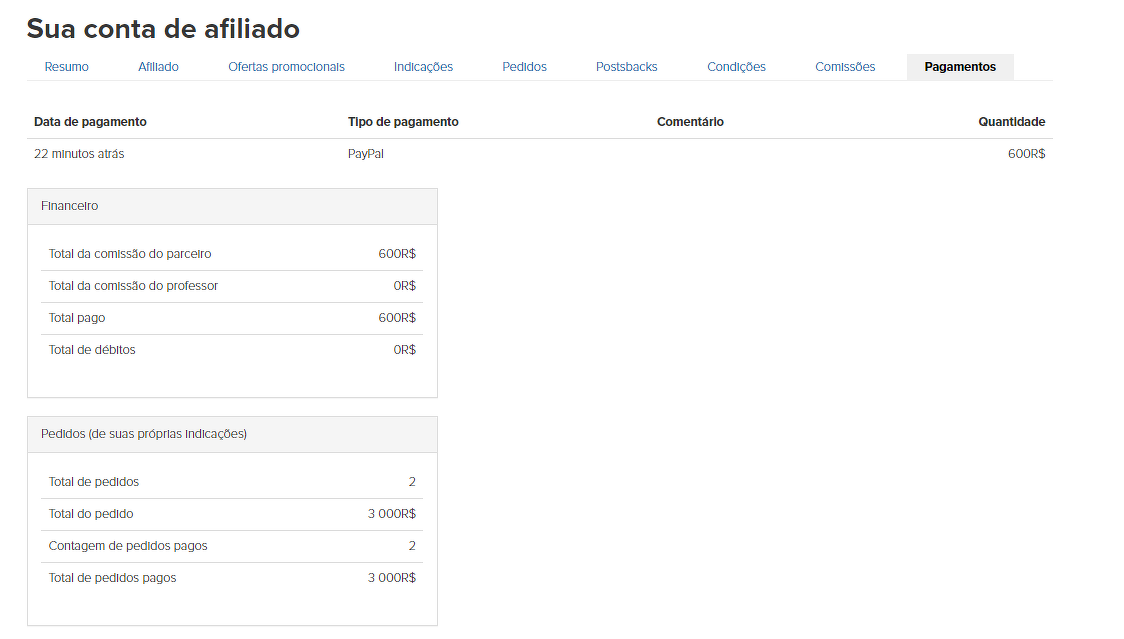Click the Data de pagamento column header

(90, 122)
